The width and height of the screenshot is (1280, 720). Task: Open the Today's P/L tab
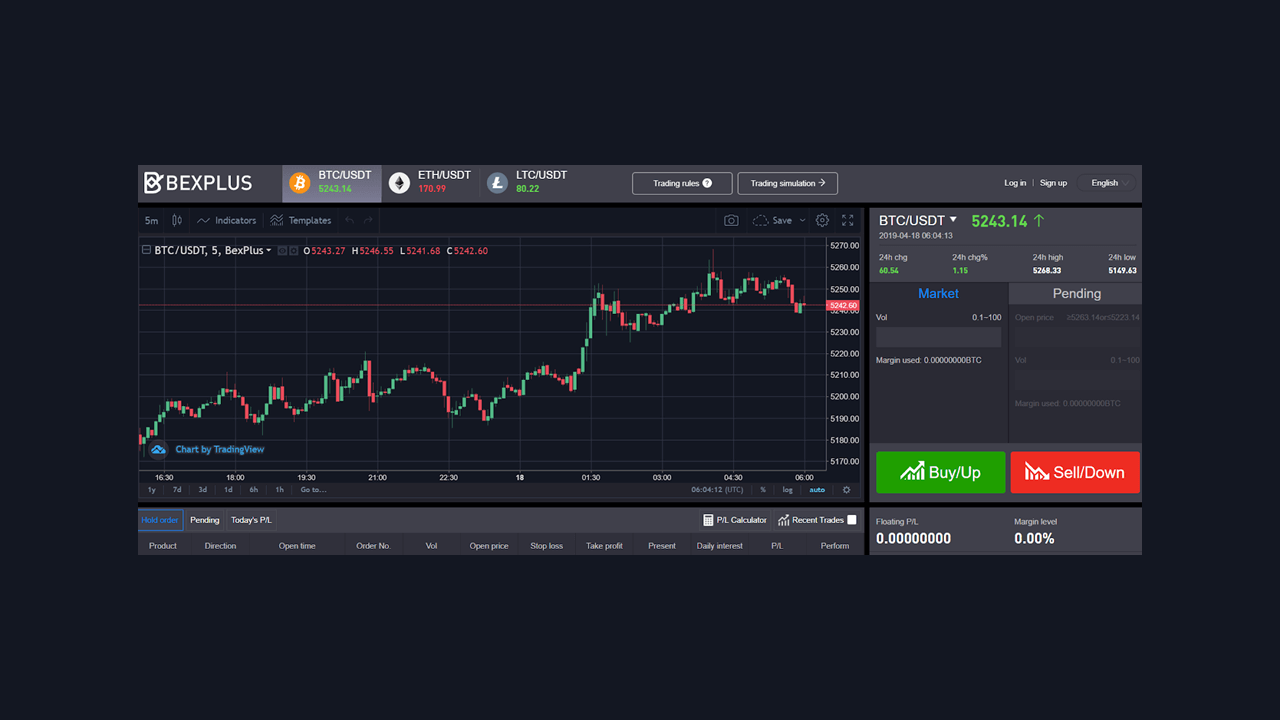(x=251, y=520)
